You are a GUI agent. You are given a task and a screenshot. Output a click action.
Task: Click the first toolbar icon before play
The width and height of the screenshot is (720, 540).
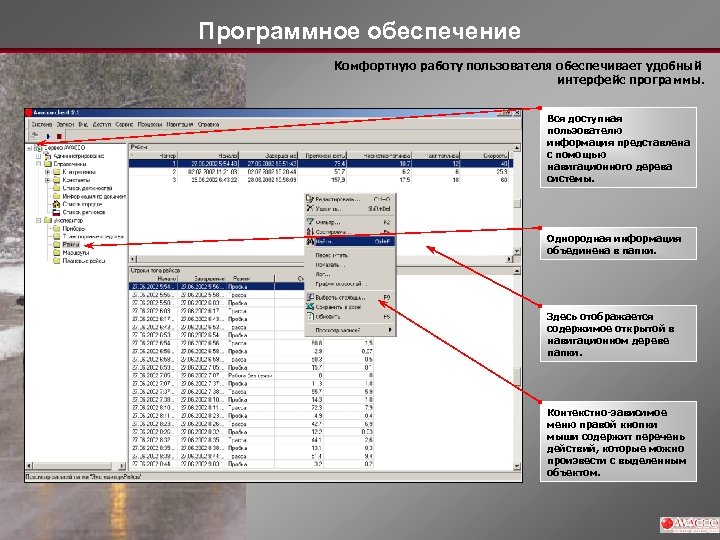point(35,136)
